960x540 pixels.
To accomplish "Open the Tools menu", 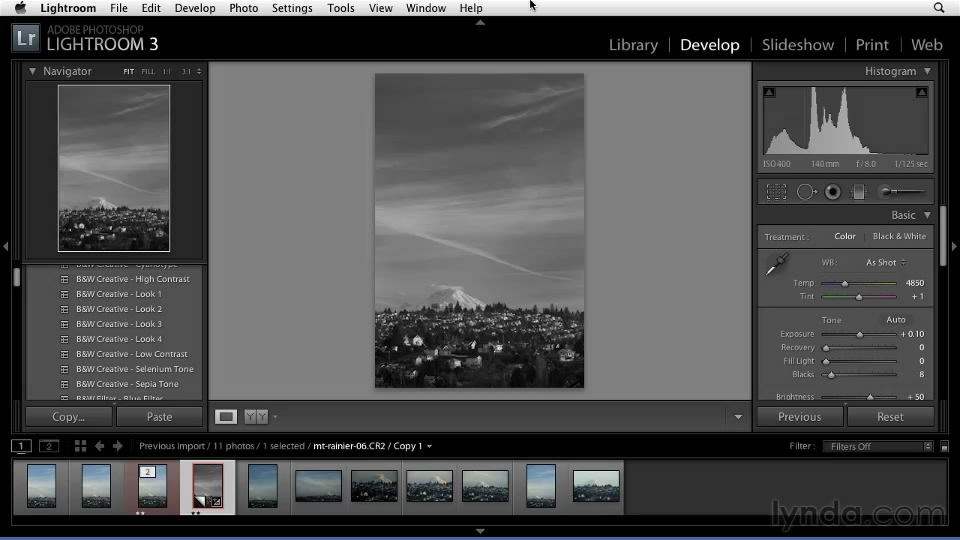I will tap(340, 8).
